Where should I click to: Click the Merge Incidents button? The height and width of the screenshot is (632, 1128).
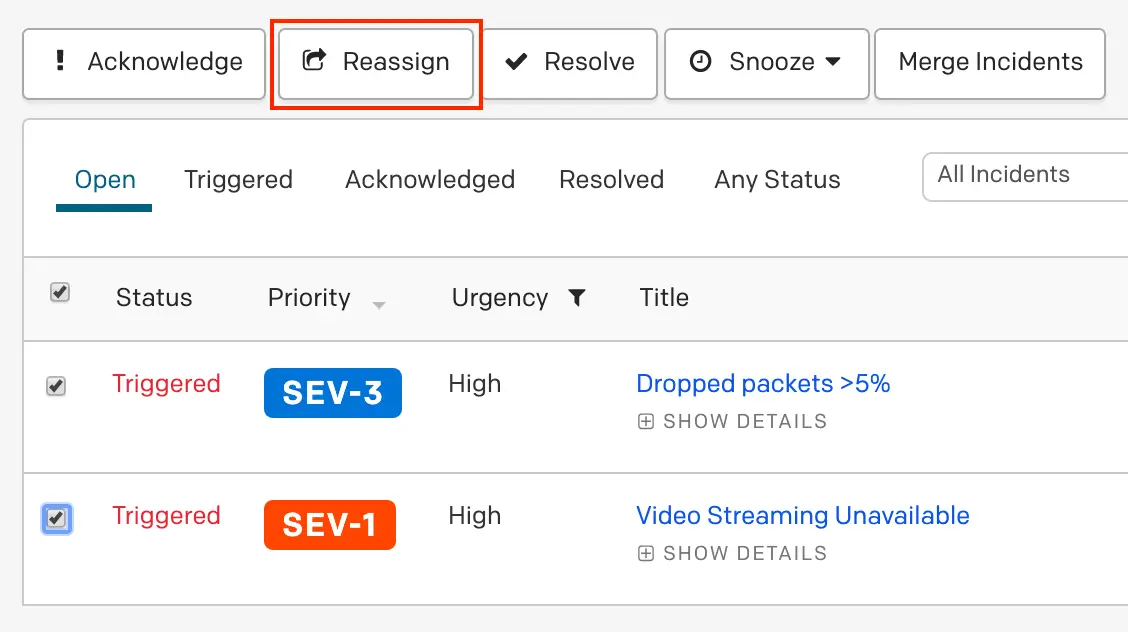(990, 63)
